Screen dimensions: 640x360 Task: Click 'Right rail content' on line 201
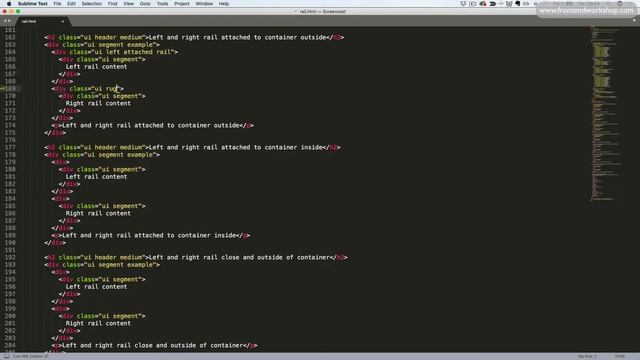[x=98, y=324]
